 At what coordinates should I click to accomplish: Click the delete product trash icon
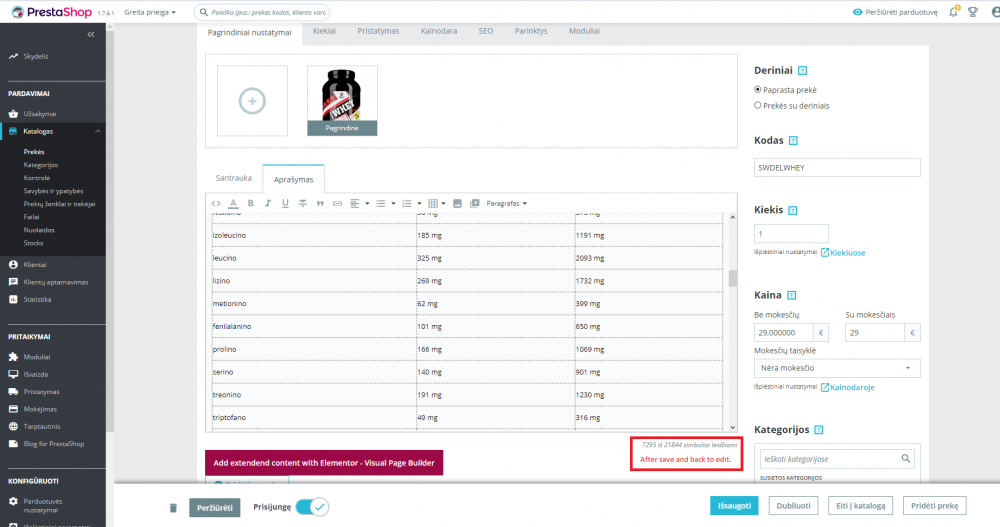click(x=173, y=508)
